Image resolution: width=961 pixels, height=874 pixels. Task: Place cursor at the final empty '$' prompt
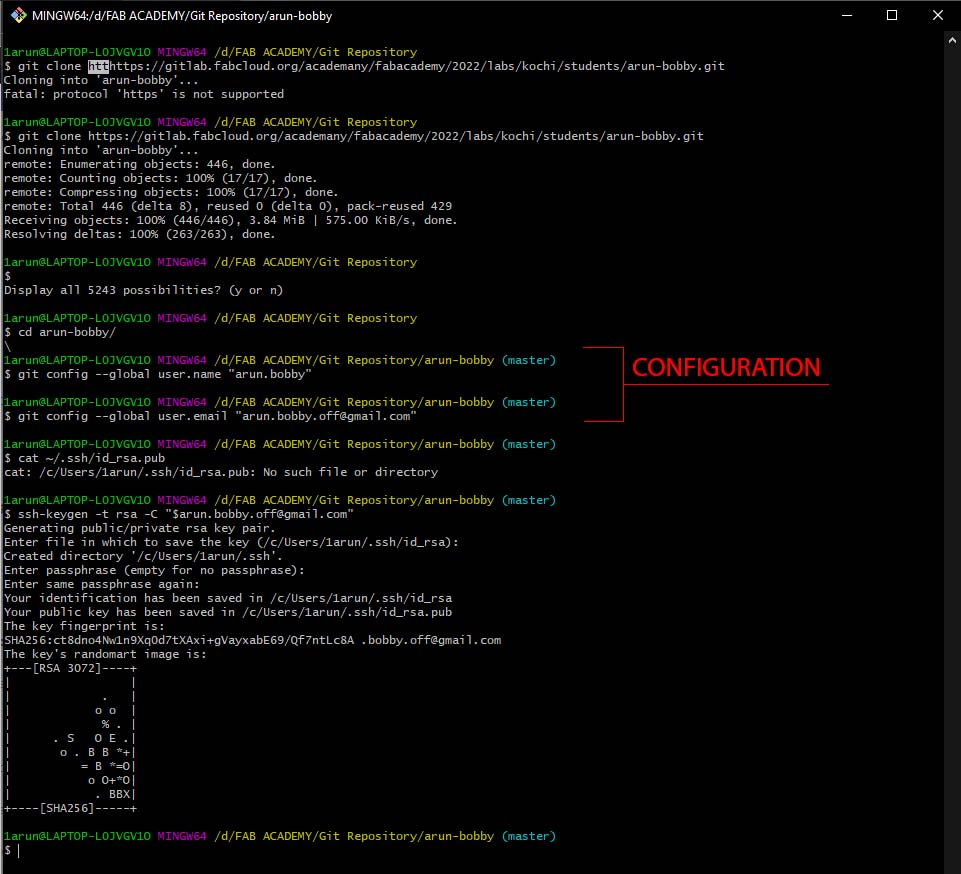pos(18,851)
